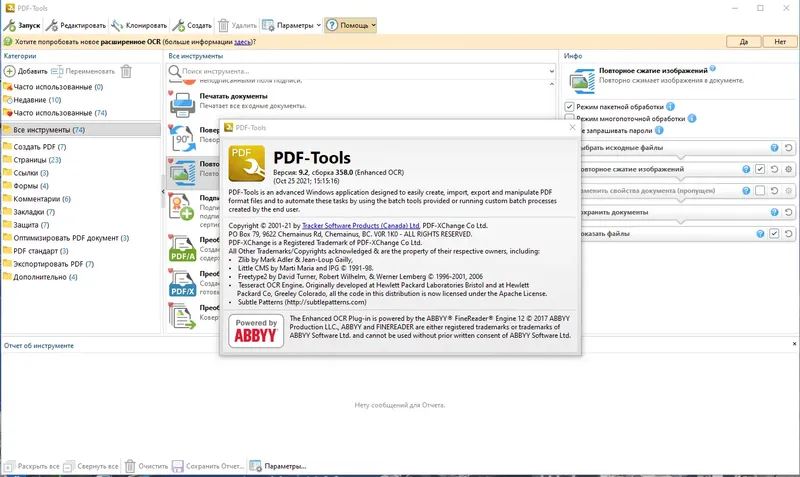800x477 pixels.
Task: Toggle Режим пакетной обработки checkbox
Action: tap(569, 107)
